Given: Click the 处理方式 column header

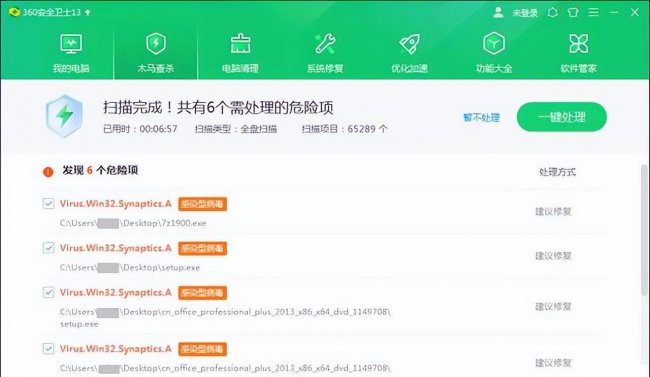Looking at the screenshot, I should 557,172.
